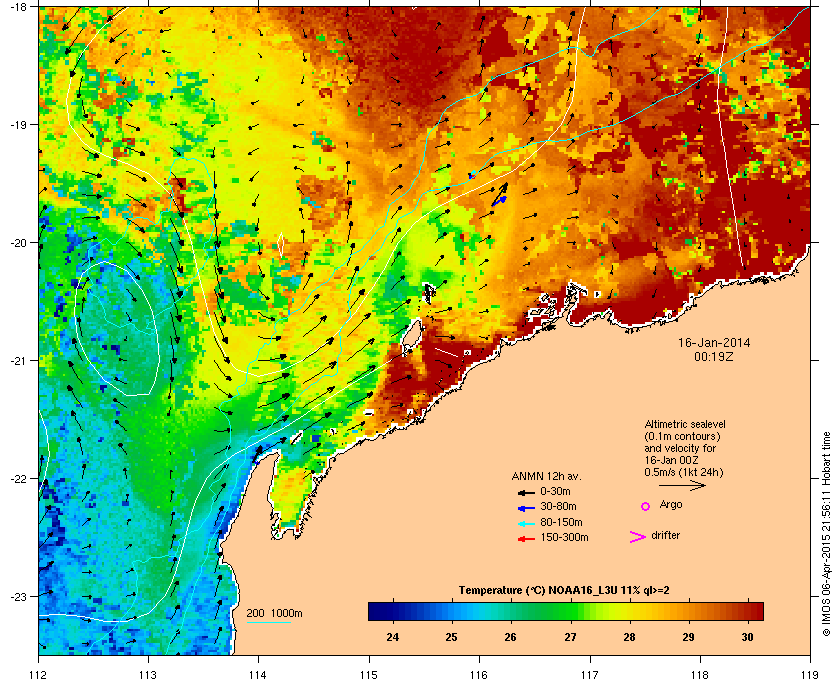Click the Temperature NOAA16_L3U colorbar title

tap(564, 591)
